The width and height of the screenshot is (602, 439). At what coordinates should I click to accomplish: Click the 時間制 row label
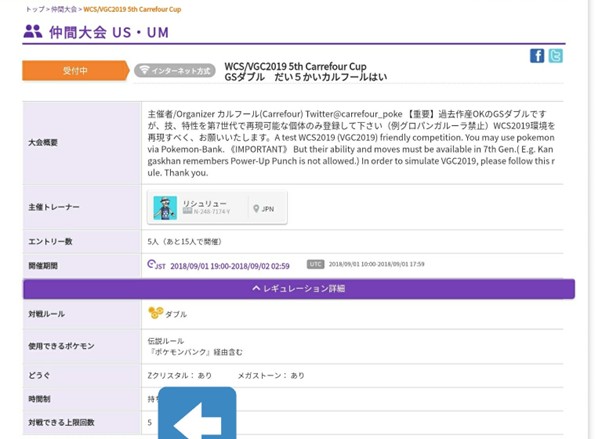(39, 399)
